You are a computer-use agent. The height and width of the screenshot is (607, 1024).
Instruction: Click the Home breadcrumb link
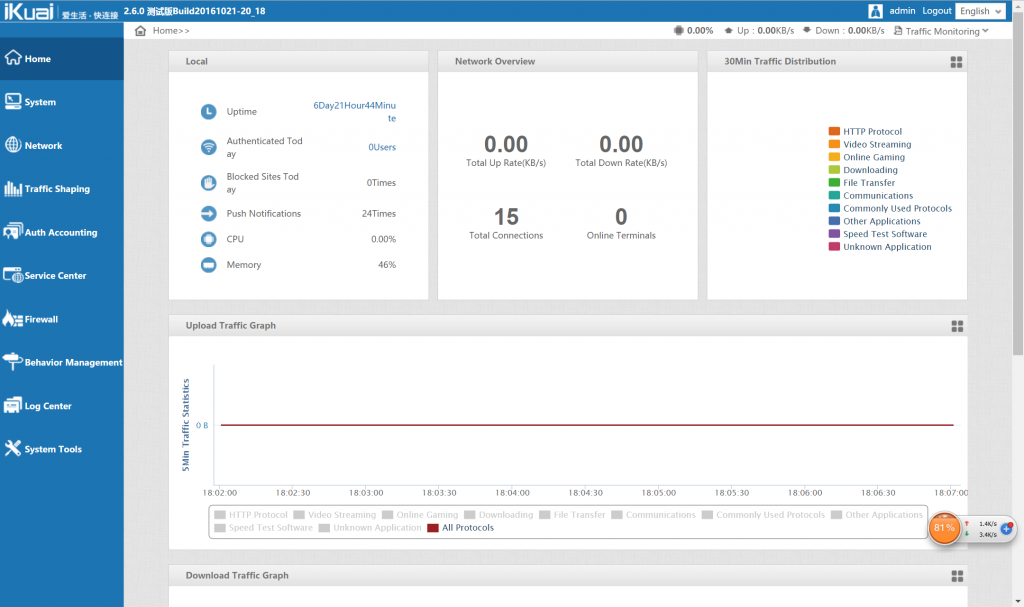click(x=171, y=31)
